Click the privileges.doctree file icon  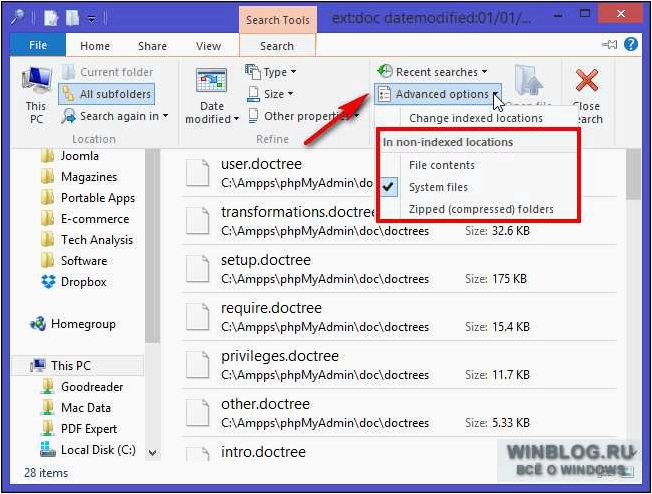click(x=198, y=365)
